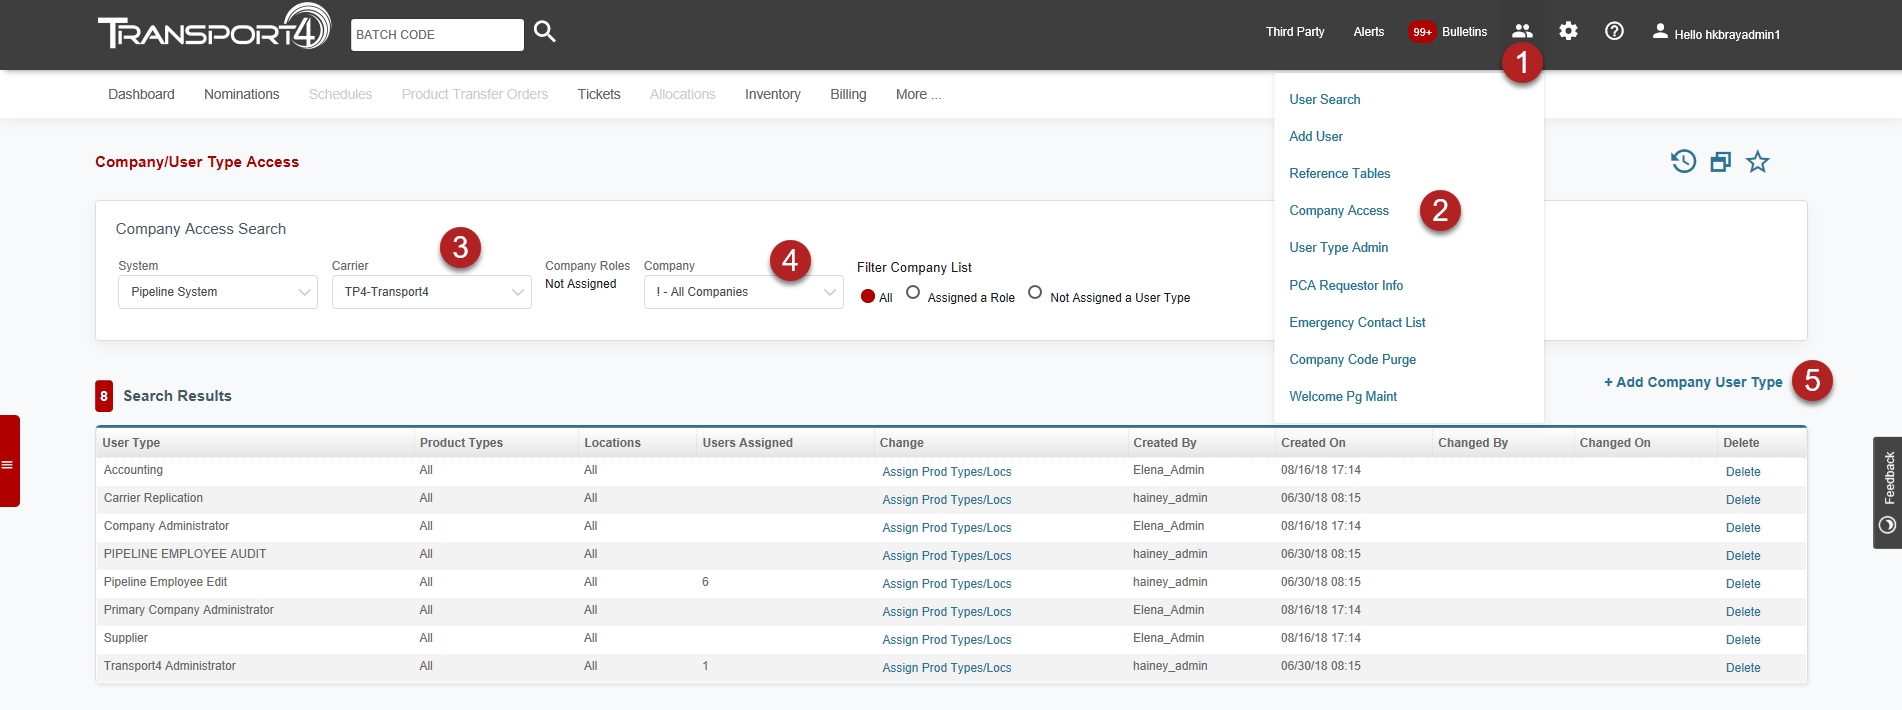
Task: Click the search magnifier icon
Action: [544, 32]
